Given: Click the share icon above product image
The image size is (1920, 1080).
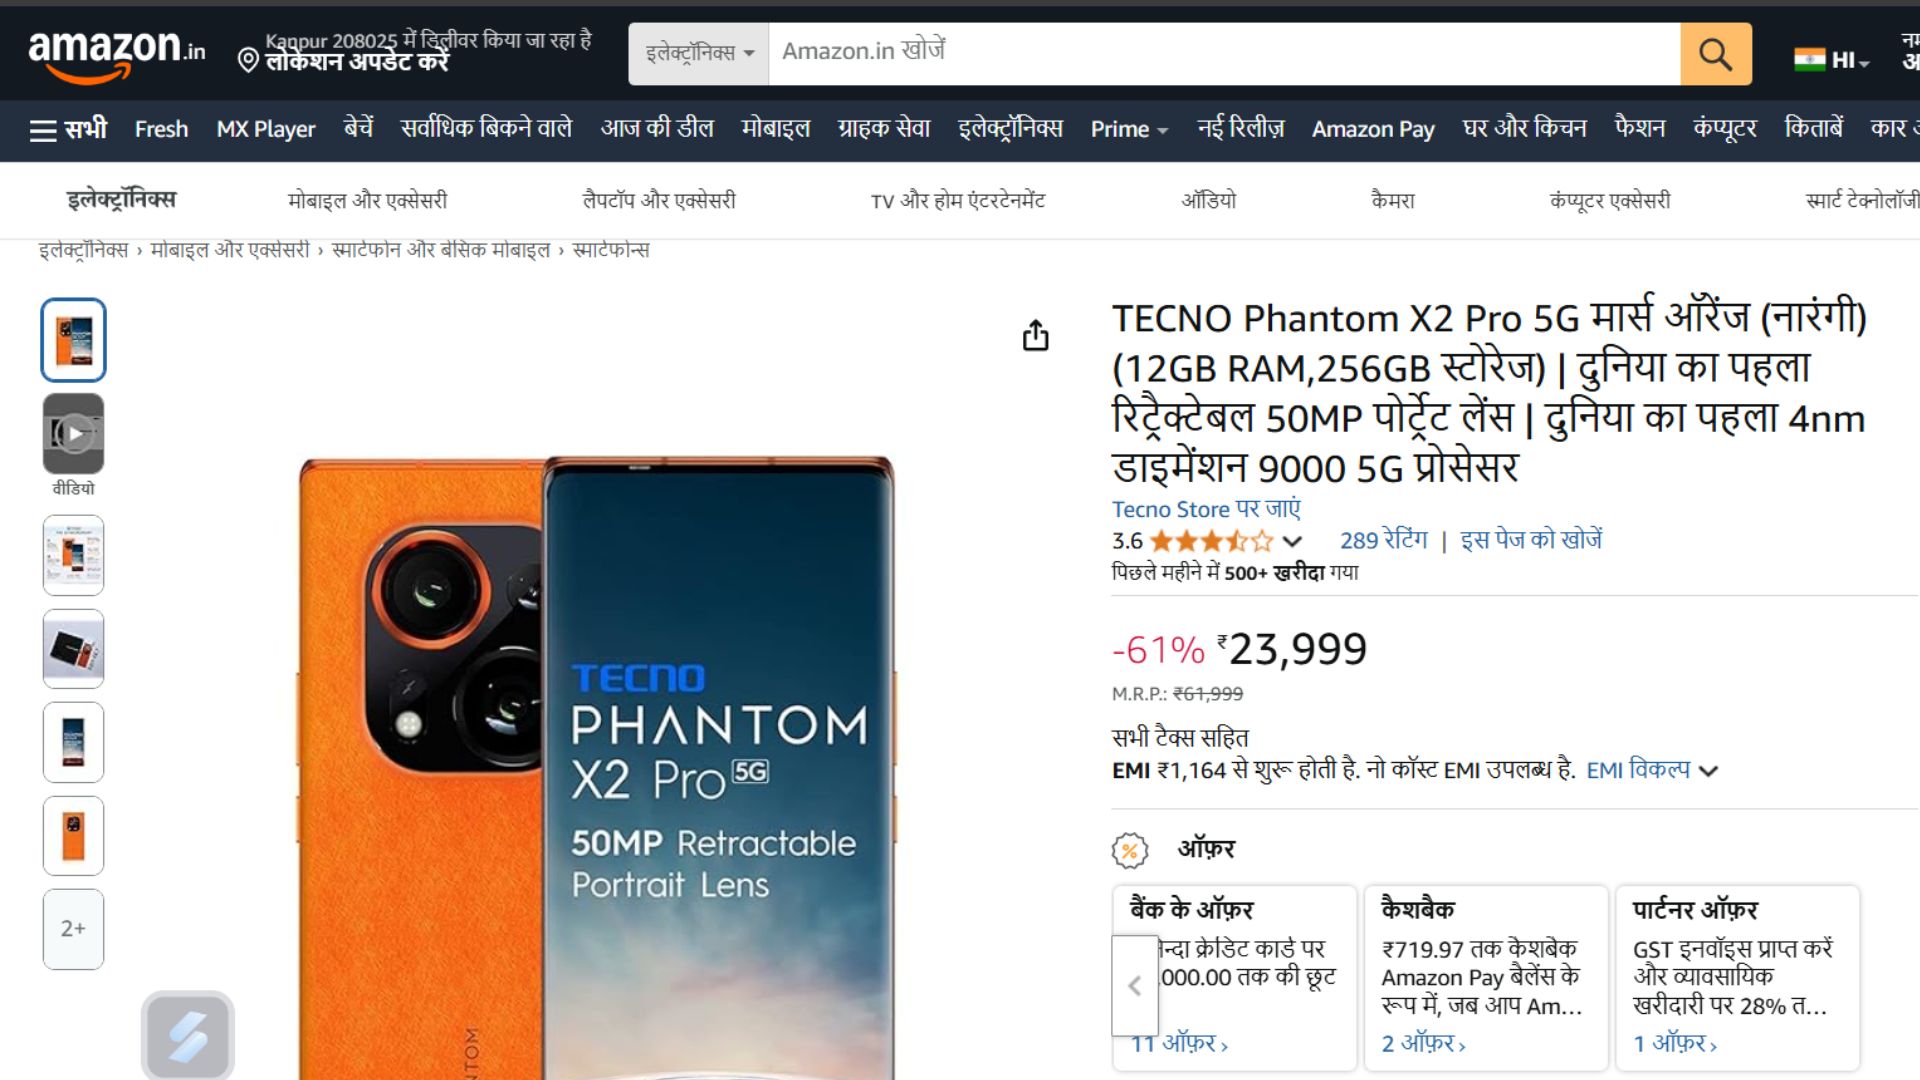Looking at the screenshot, I should [x=1036, y=336].
